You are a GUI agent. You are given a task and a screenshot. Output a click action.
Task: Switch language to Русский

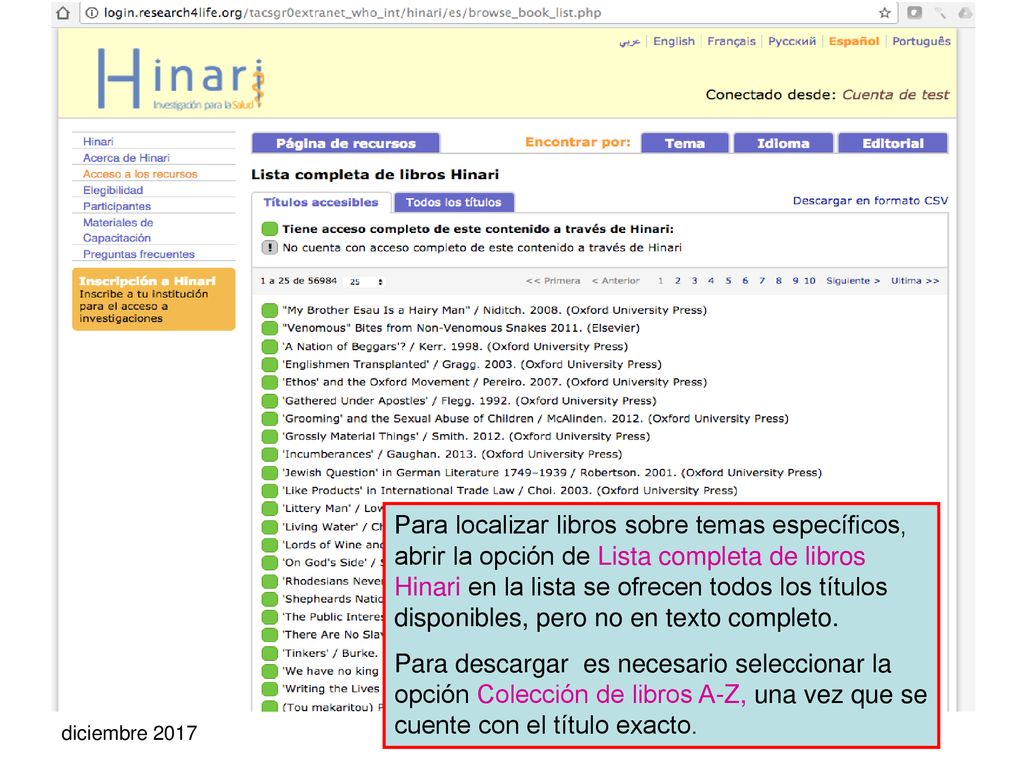(x=792, y=41)
